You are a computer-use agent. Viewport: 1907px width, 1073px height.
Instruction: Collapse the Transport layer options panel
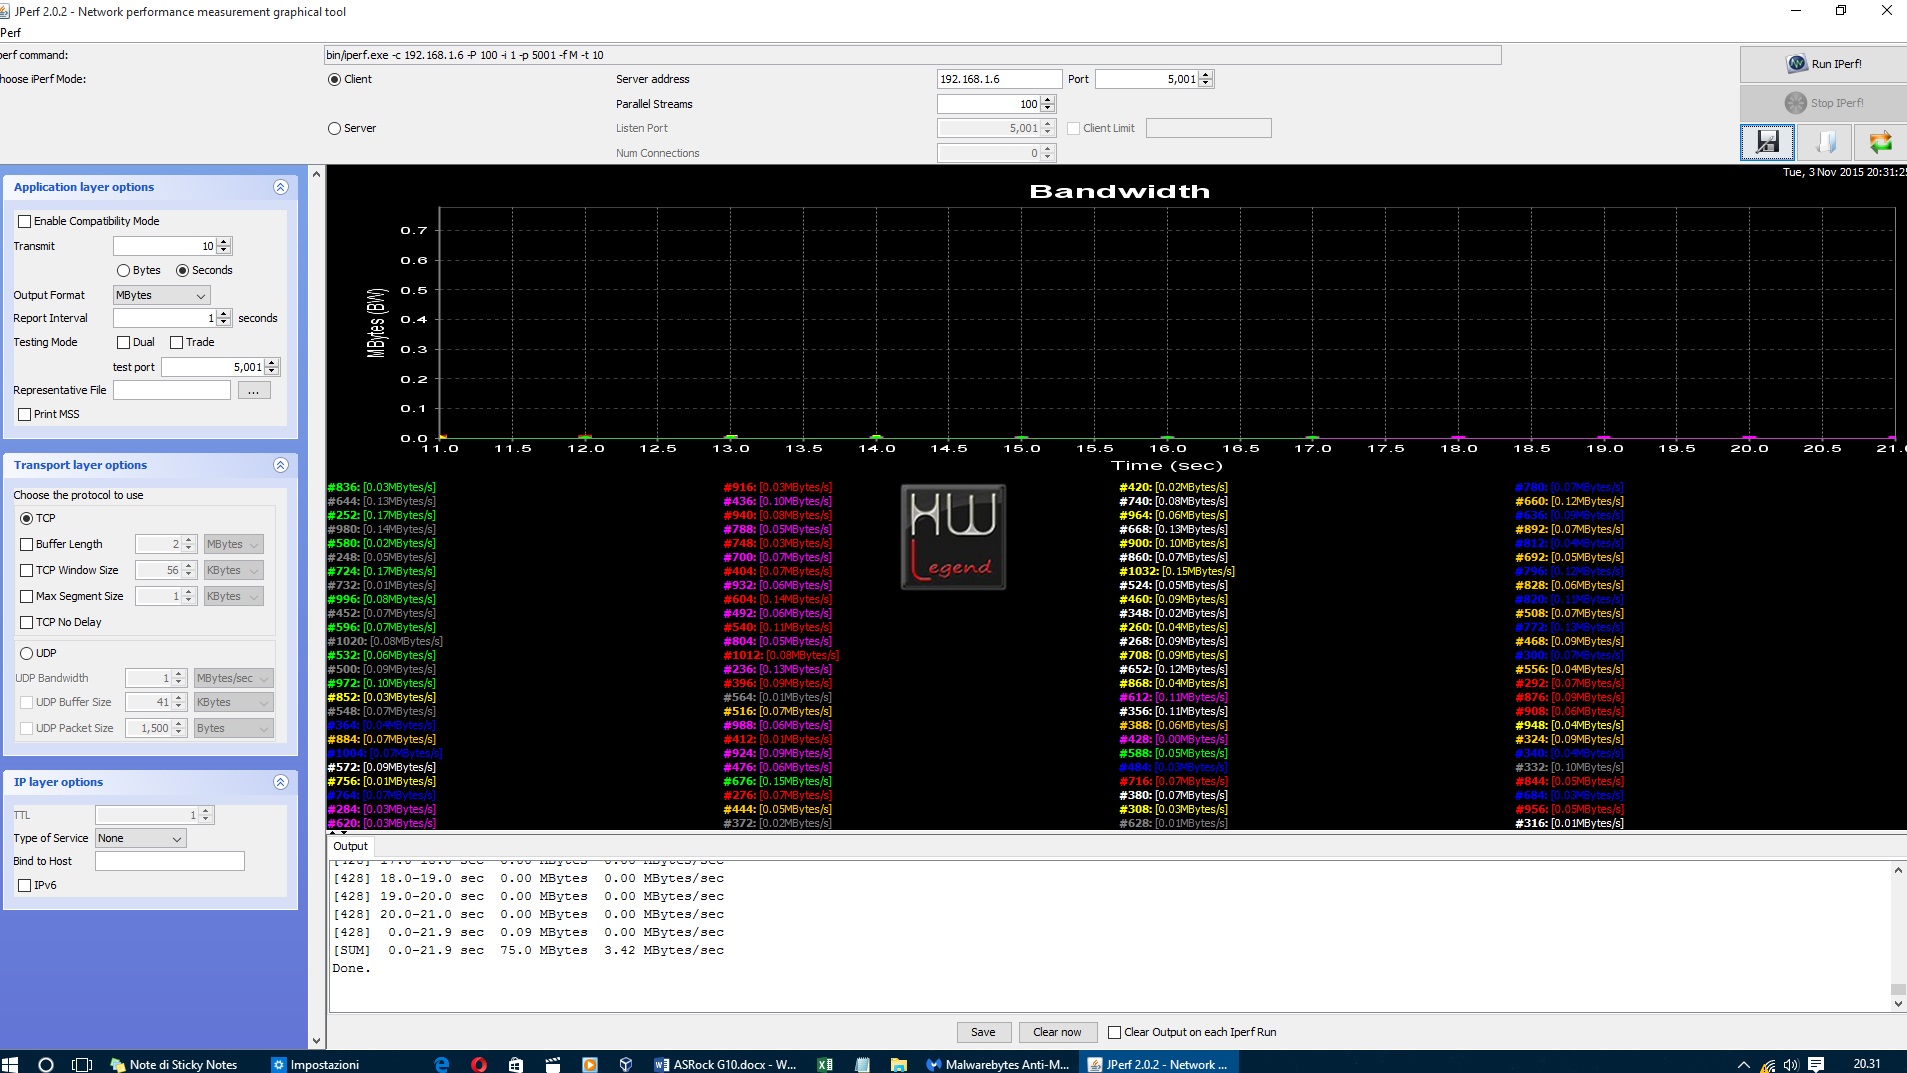click(281, 465)
